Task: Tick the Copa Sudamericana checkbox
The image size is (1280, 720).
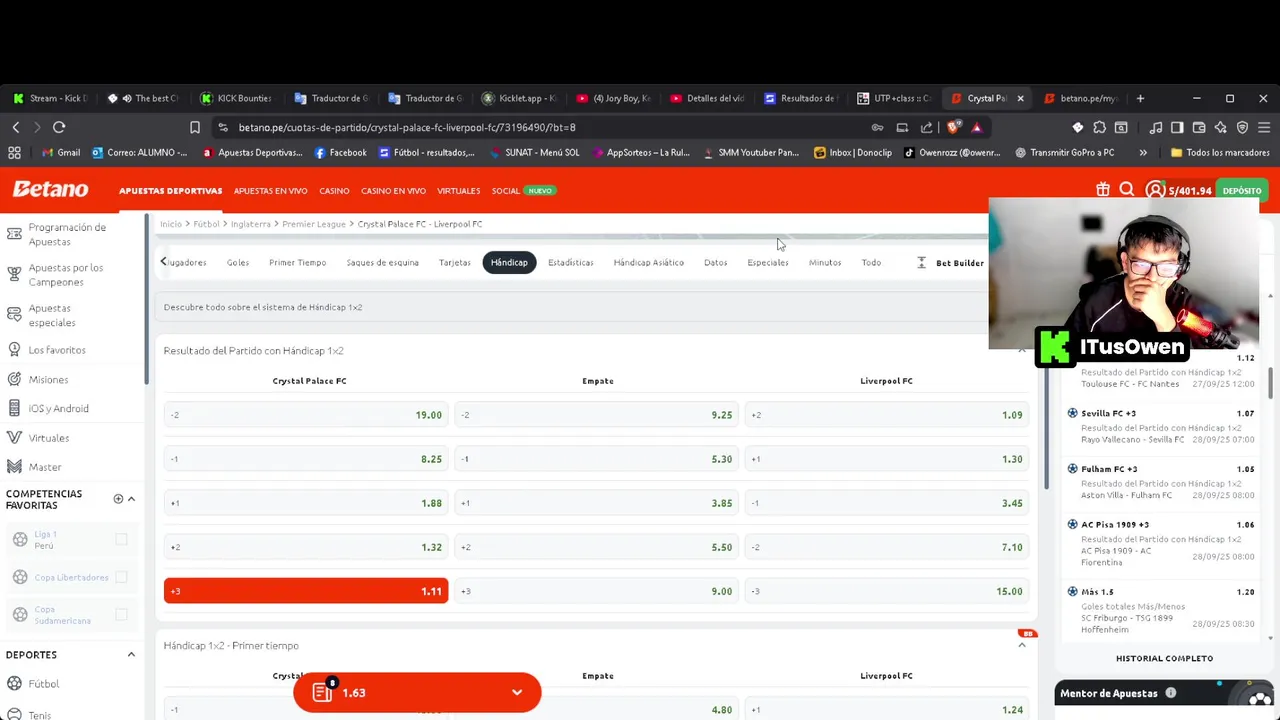Action: coord(122,615)
